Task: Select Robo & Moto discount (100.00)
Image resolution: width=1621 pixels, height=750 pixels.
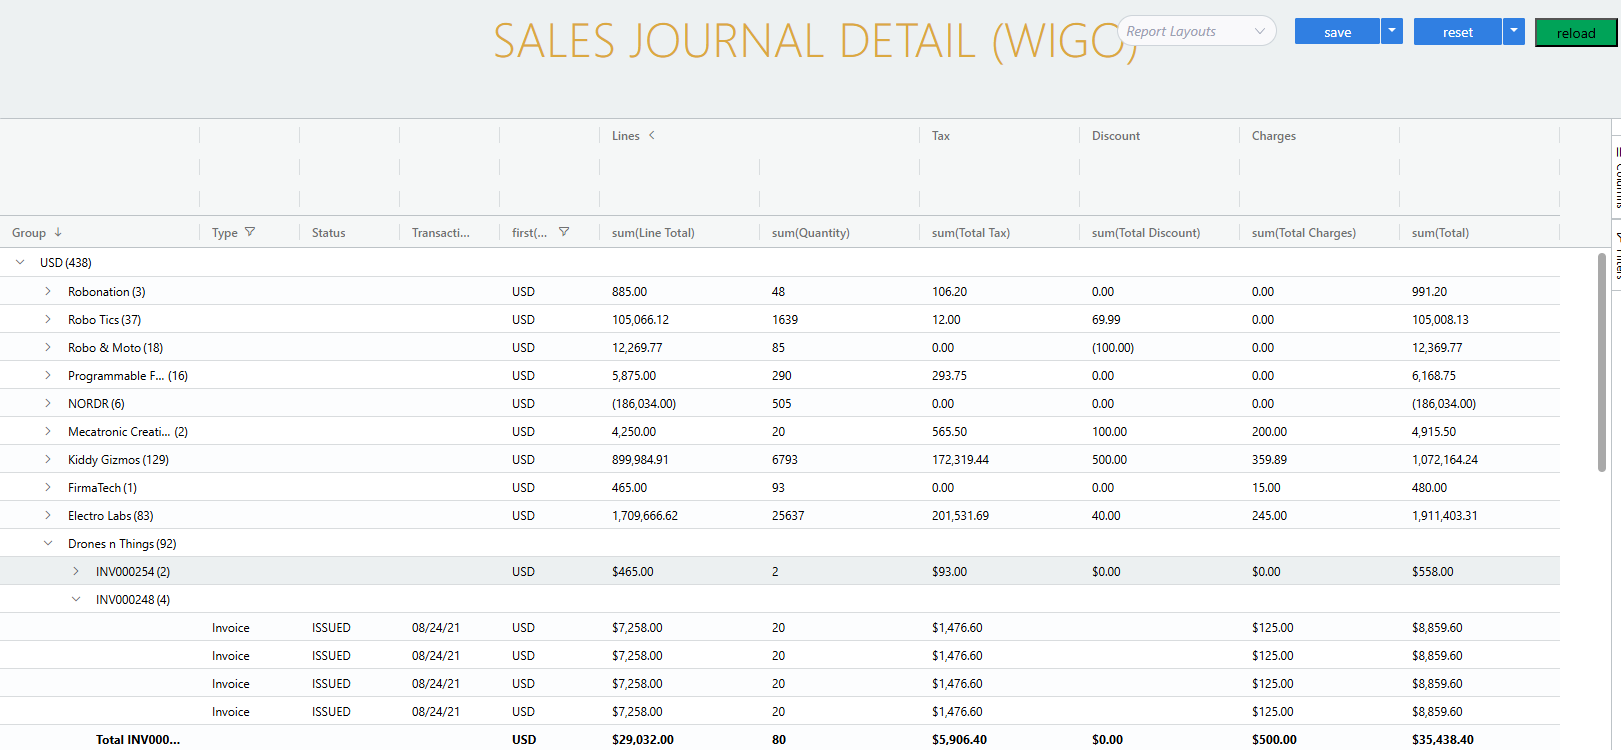Action: [x=1113, y=348]
